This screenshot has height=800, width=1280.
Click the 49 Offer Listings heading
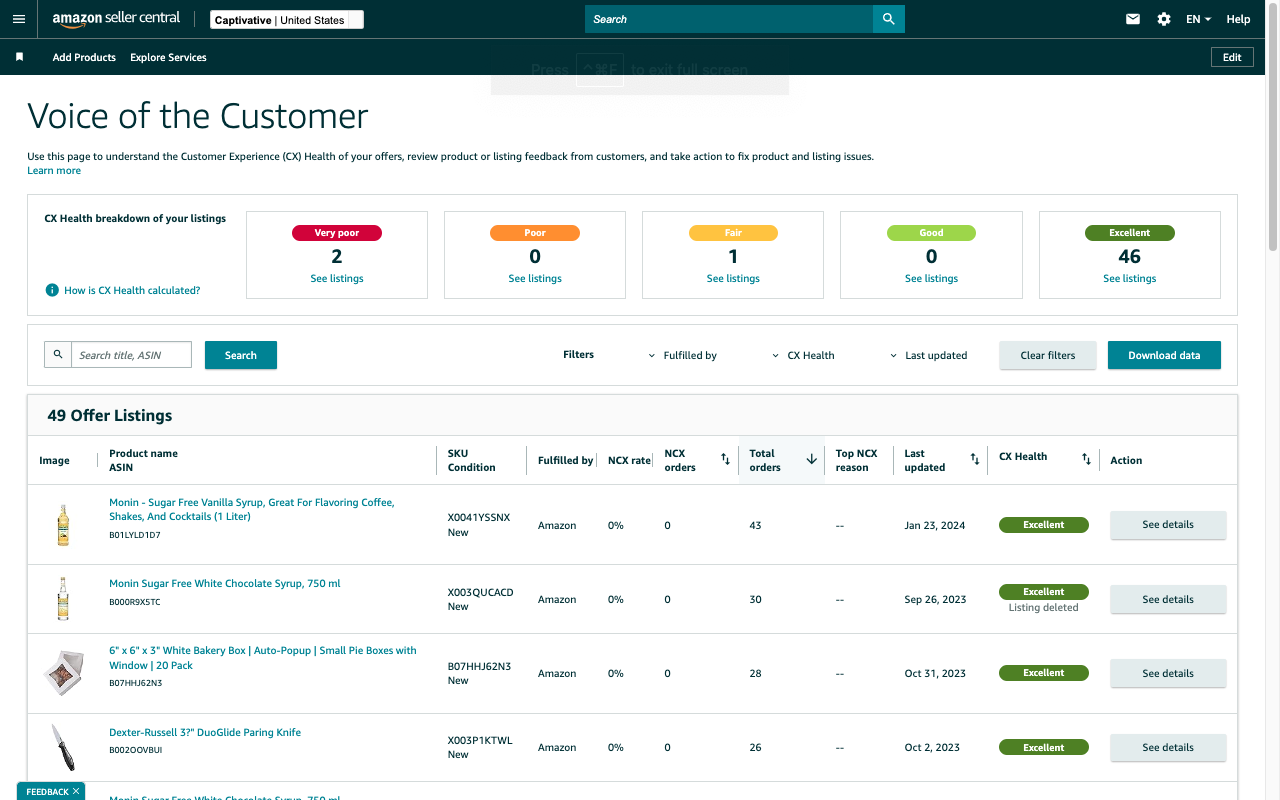click(110, 415)
